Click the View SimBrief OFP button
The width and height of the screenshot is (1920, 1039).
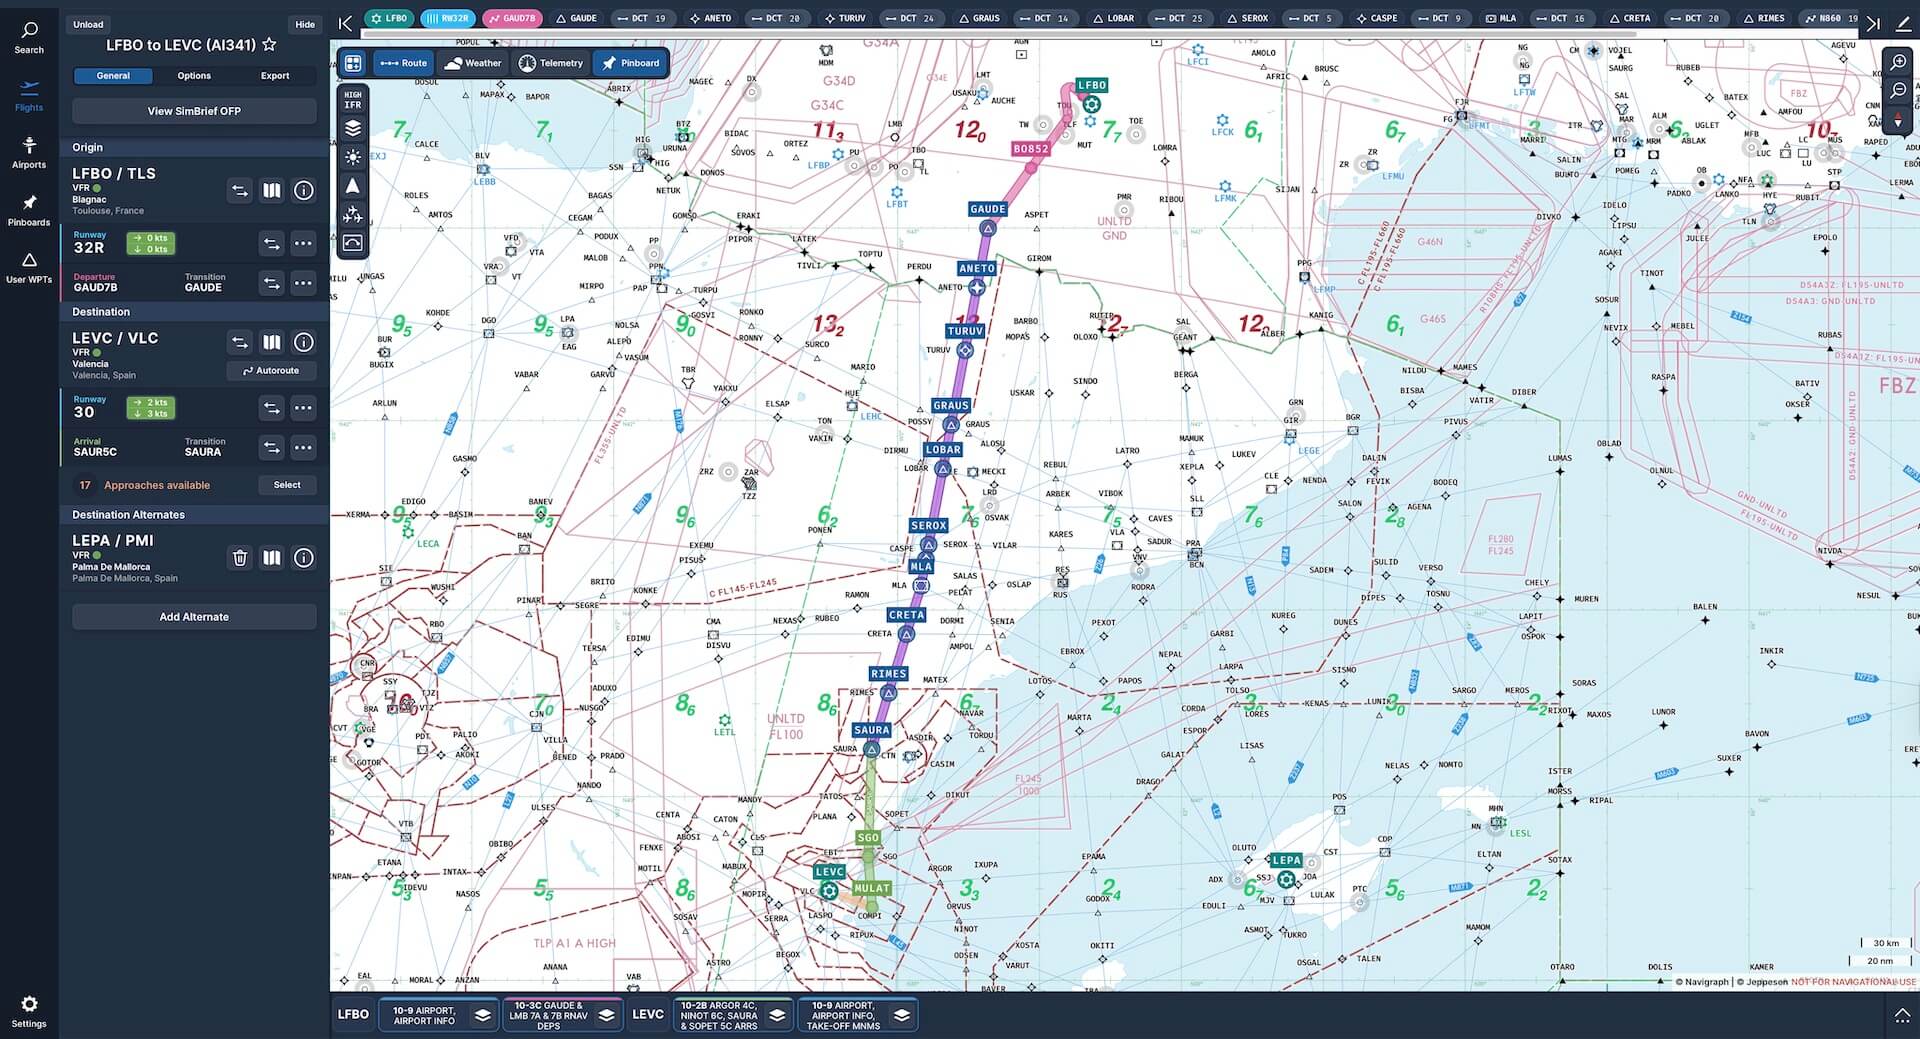click(x=194, y=111)
